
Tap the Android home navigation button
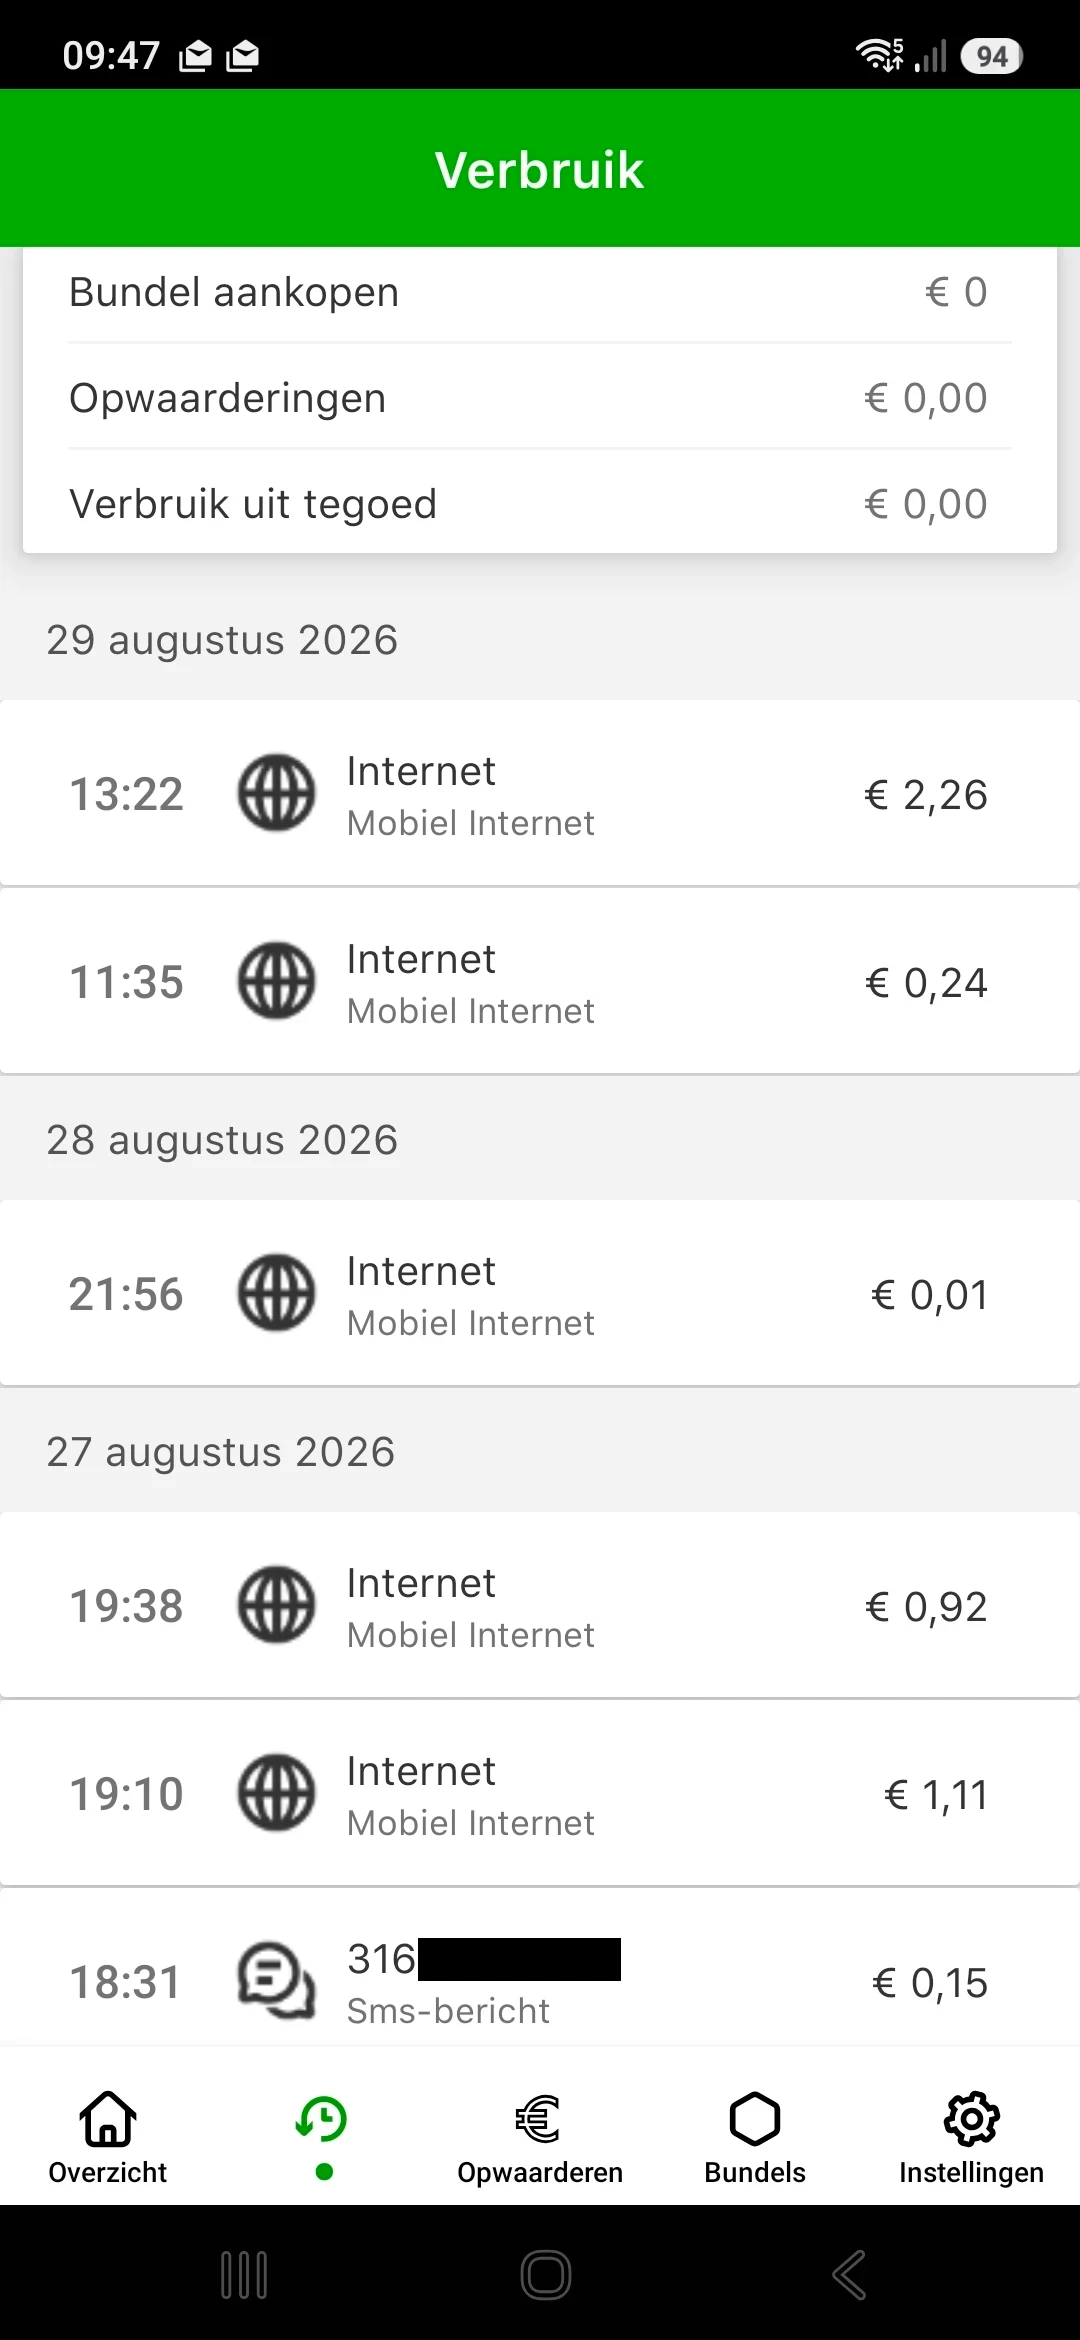(x=546, y=2275)
